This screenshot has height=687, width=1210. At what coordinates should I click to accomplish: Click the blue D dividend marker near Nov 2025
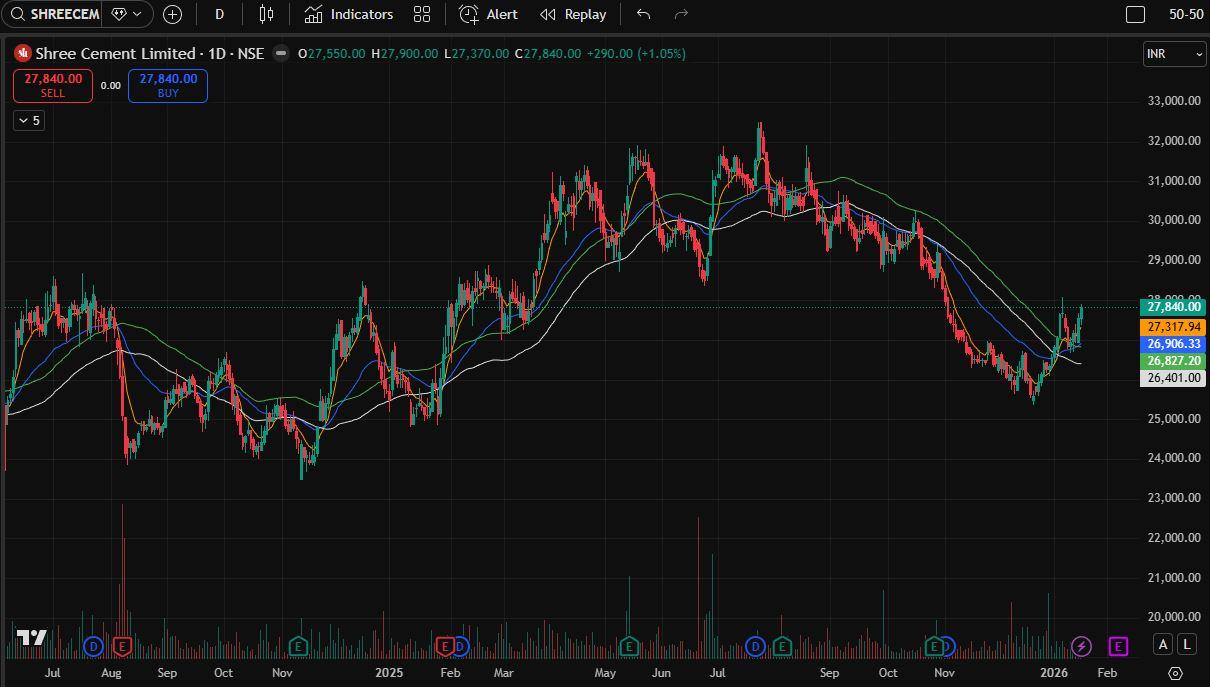(948, 646)
